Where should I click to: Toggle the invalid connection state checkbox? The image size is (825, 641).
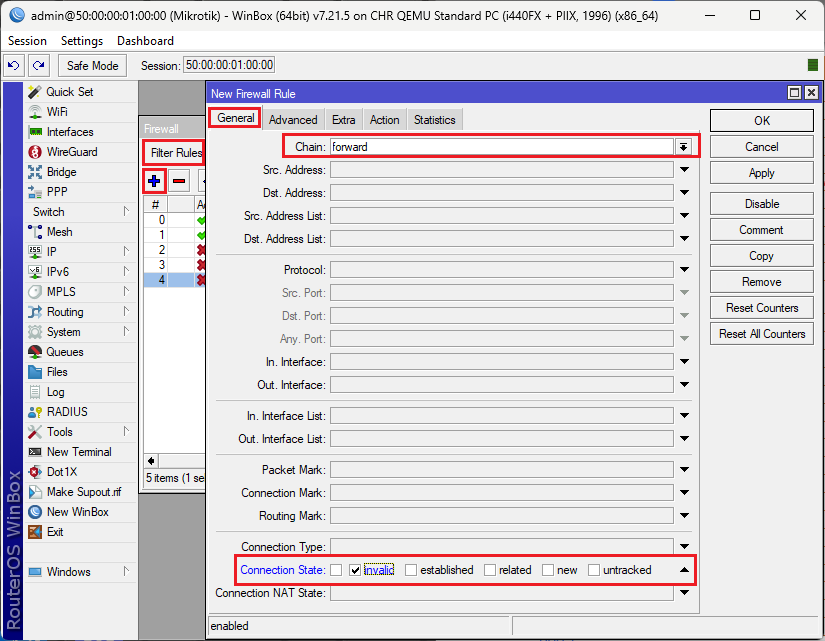click(x=355, y=570)
